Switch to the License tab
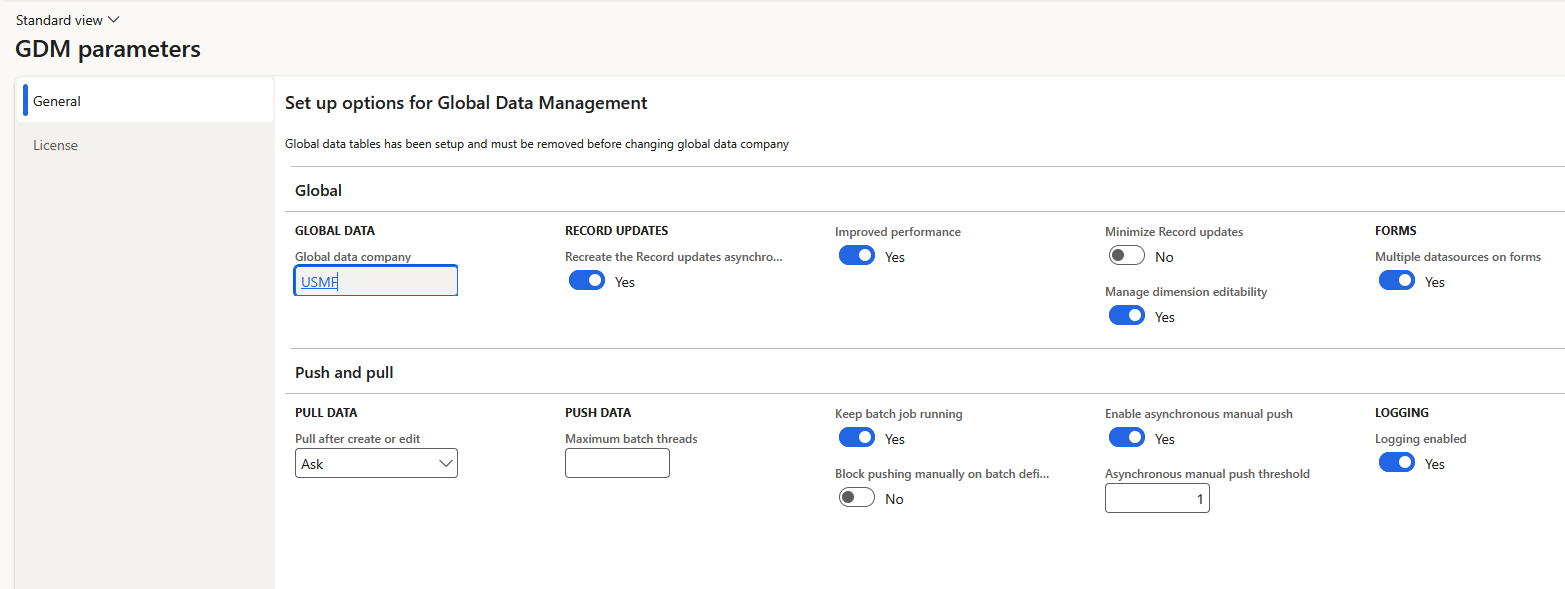 (145, 145)
